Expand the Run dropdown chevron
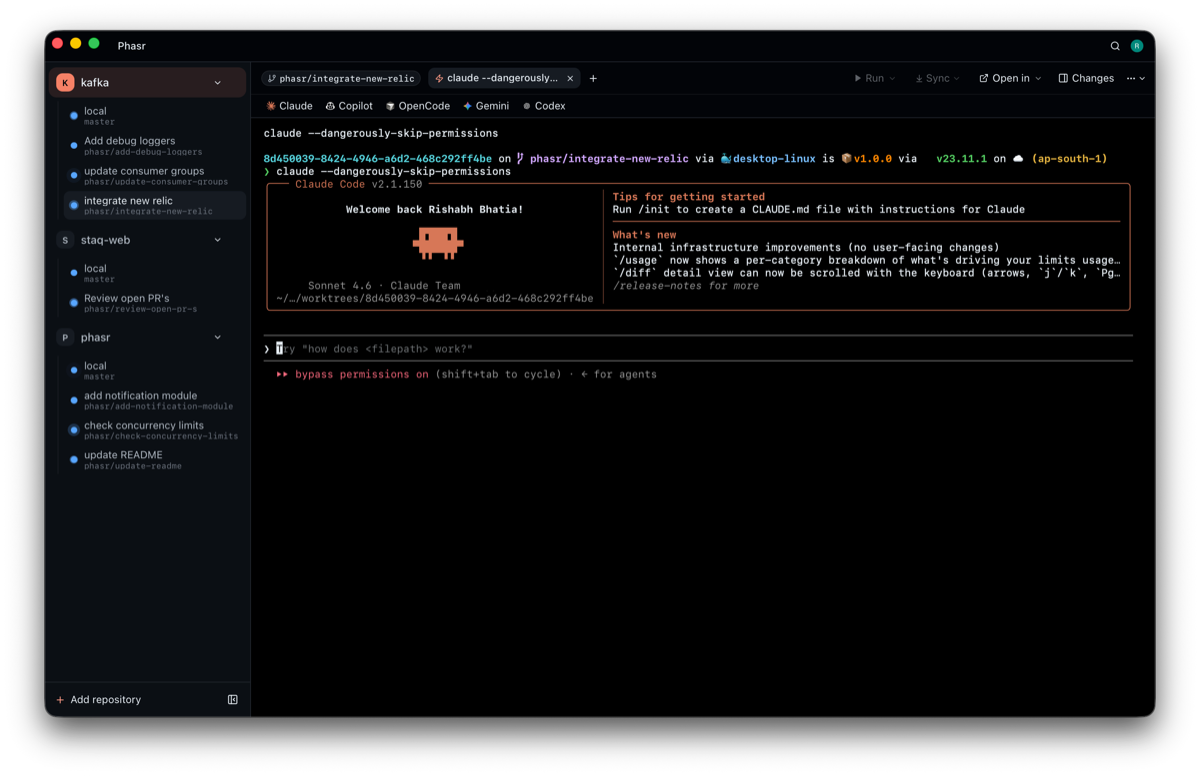The width and height of the screenshot is (1200, 776). [892, 78]
